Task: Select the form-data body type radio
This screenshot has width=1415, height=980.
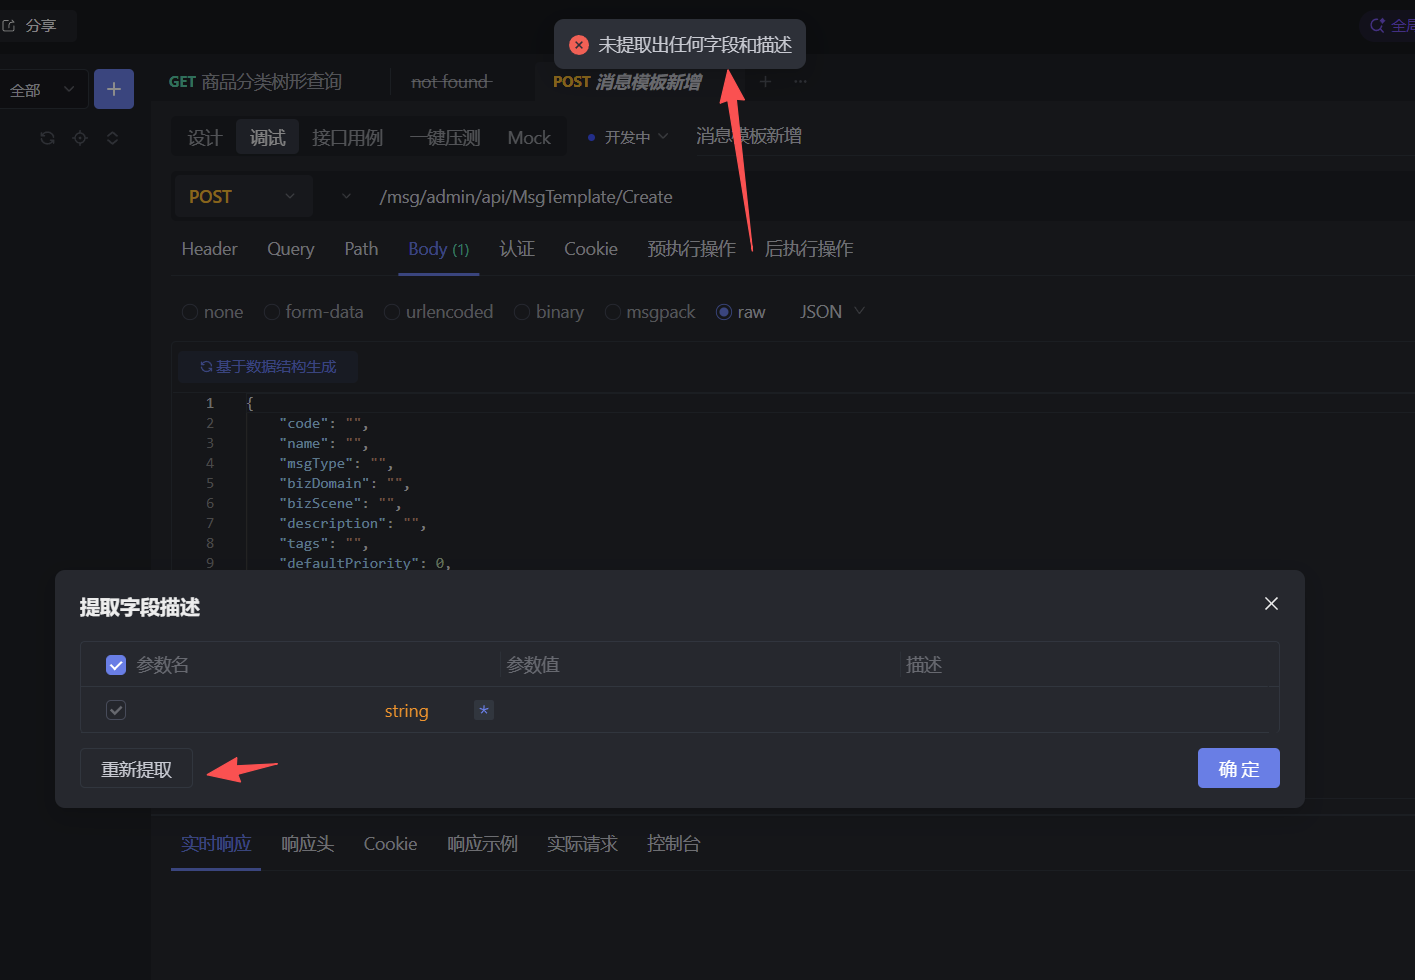Action: click(271, 312)
